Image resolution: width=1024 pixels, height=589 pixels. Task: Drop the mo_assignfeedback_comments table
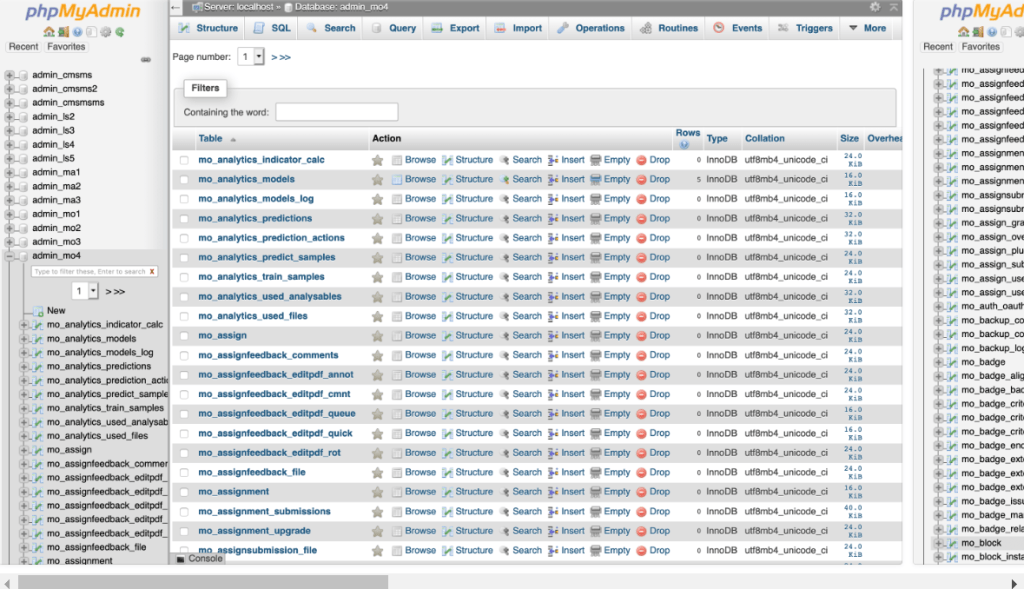[x=659, y=355]
